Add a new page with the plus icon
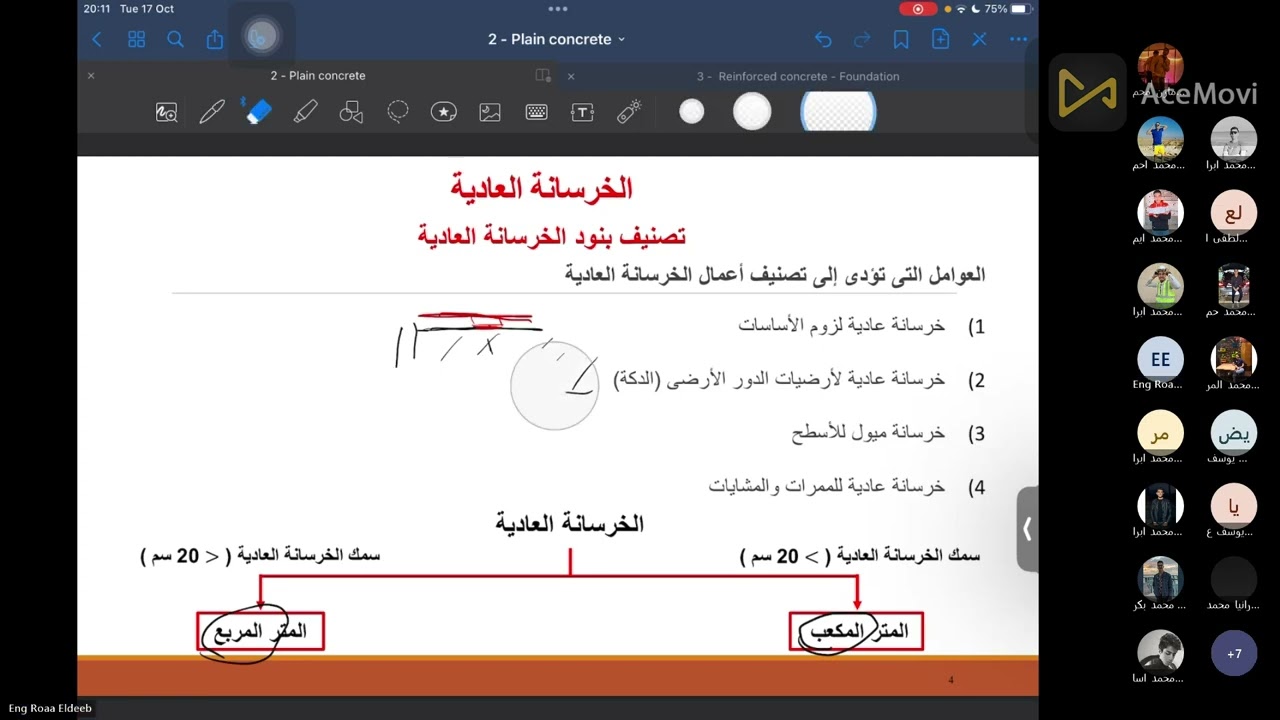This screenshot has height=720, width=1280. tap(940, 39)
